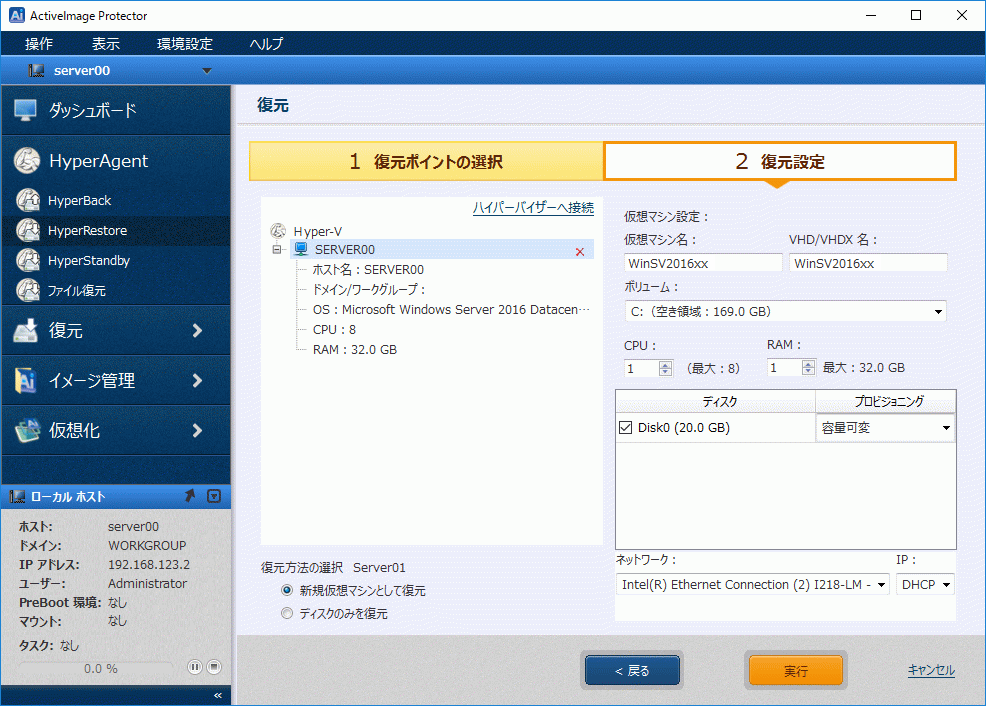Viewport: 986px width, 706px height.
Task: Open the Intel(R) Ethernet network dropdown
Action: point(881,585)
